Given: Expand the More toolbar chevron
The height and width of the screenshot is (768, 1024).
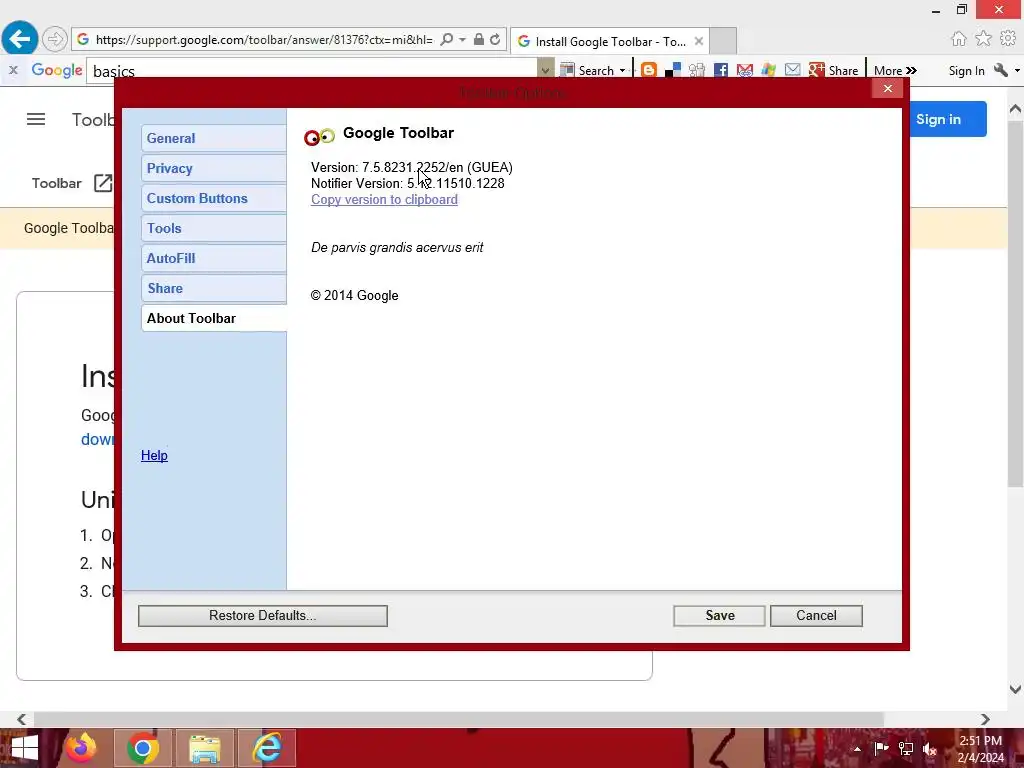Looking at the screenshot, I should [895, 71].
